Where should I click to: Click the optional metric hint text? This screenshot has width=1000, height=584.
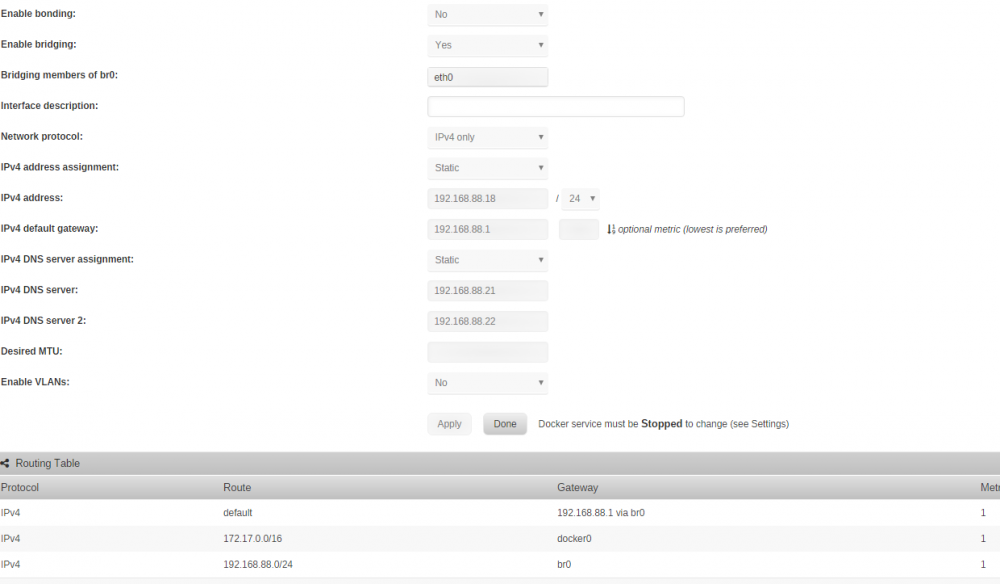click(x=693, y=229)
